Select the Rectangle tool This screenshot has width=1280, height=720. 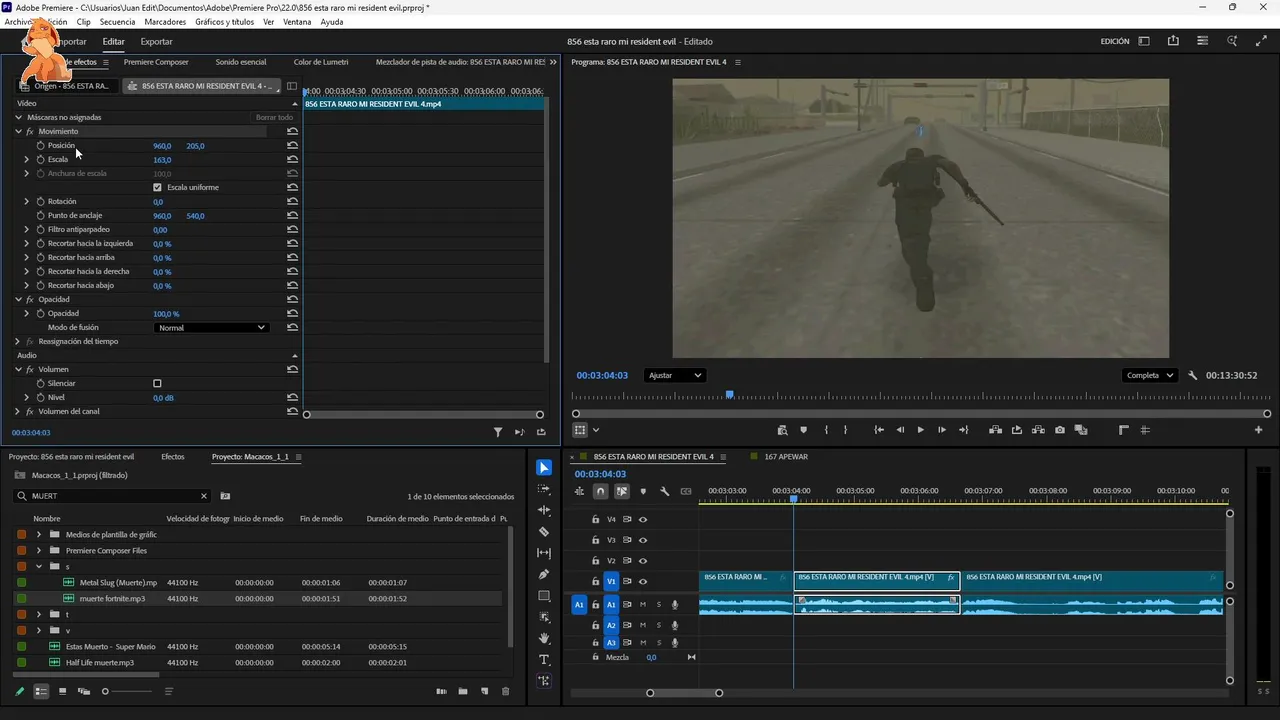544,596
